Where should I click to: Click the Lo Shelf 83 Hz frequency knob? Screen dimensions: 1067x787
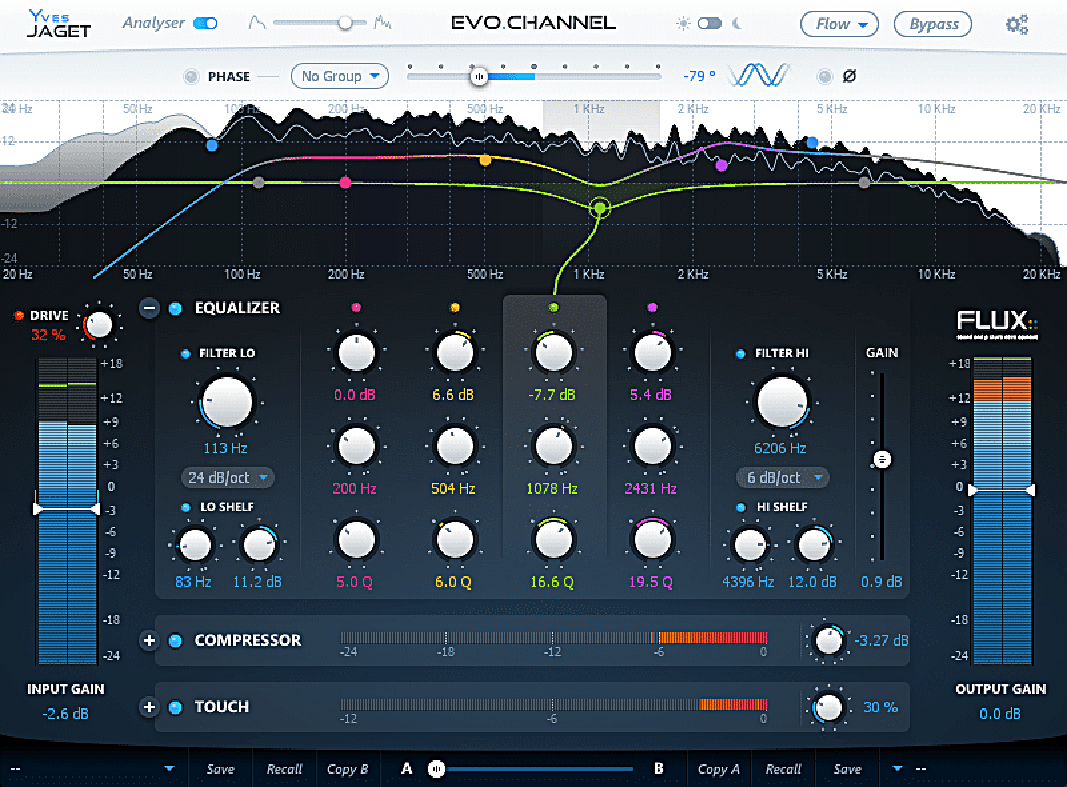click(195, 545)
